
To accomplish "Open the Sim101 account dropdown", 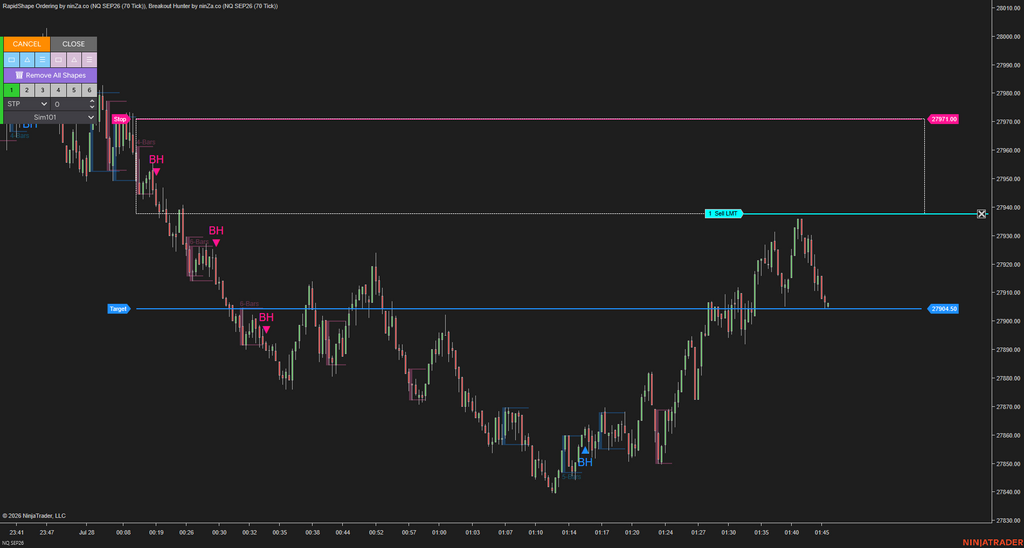I will [50, 118].
